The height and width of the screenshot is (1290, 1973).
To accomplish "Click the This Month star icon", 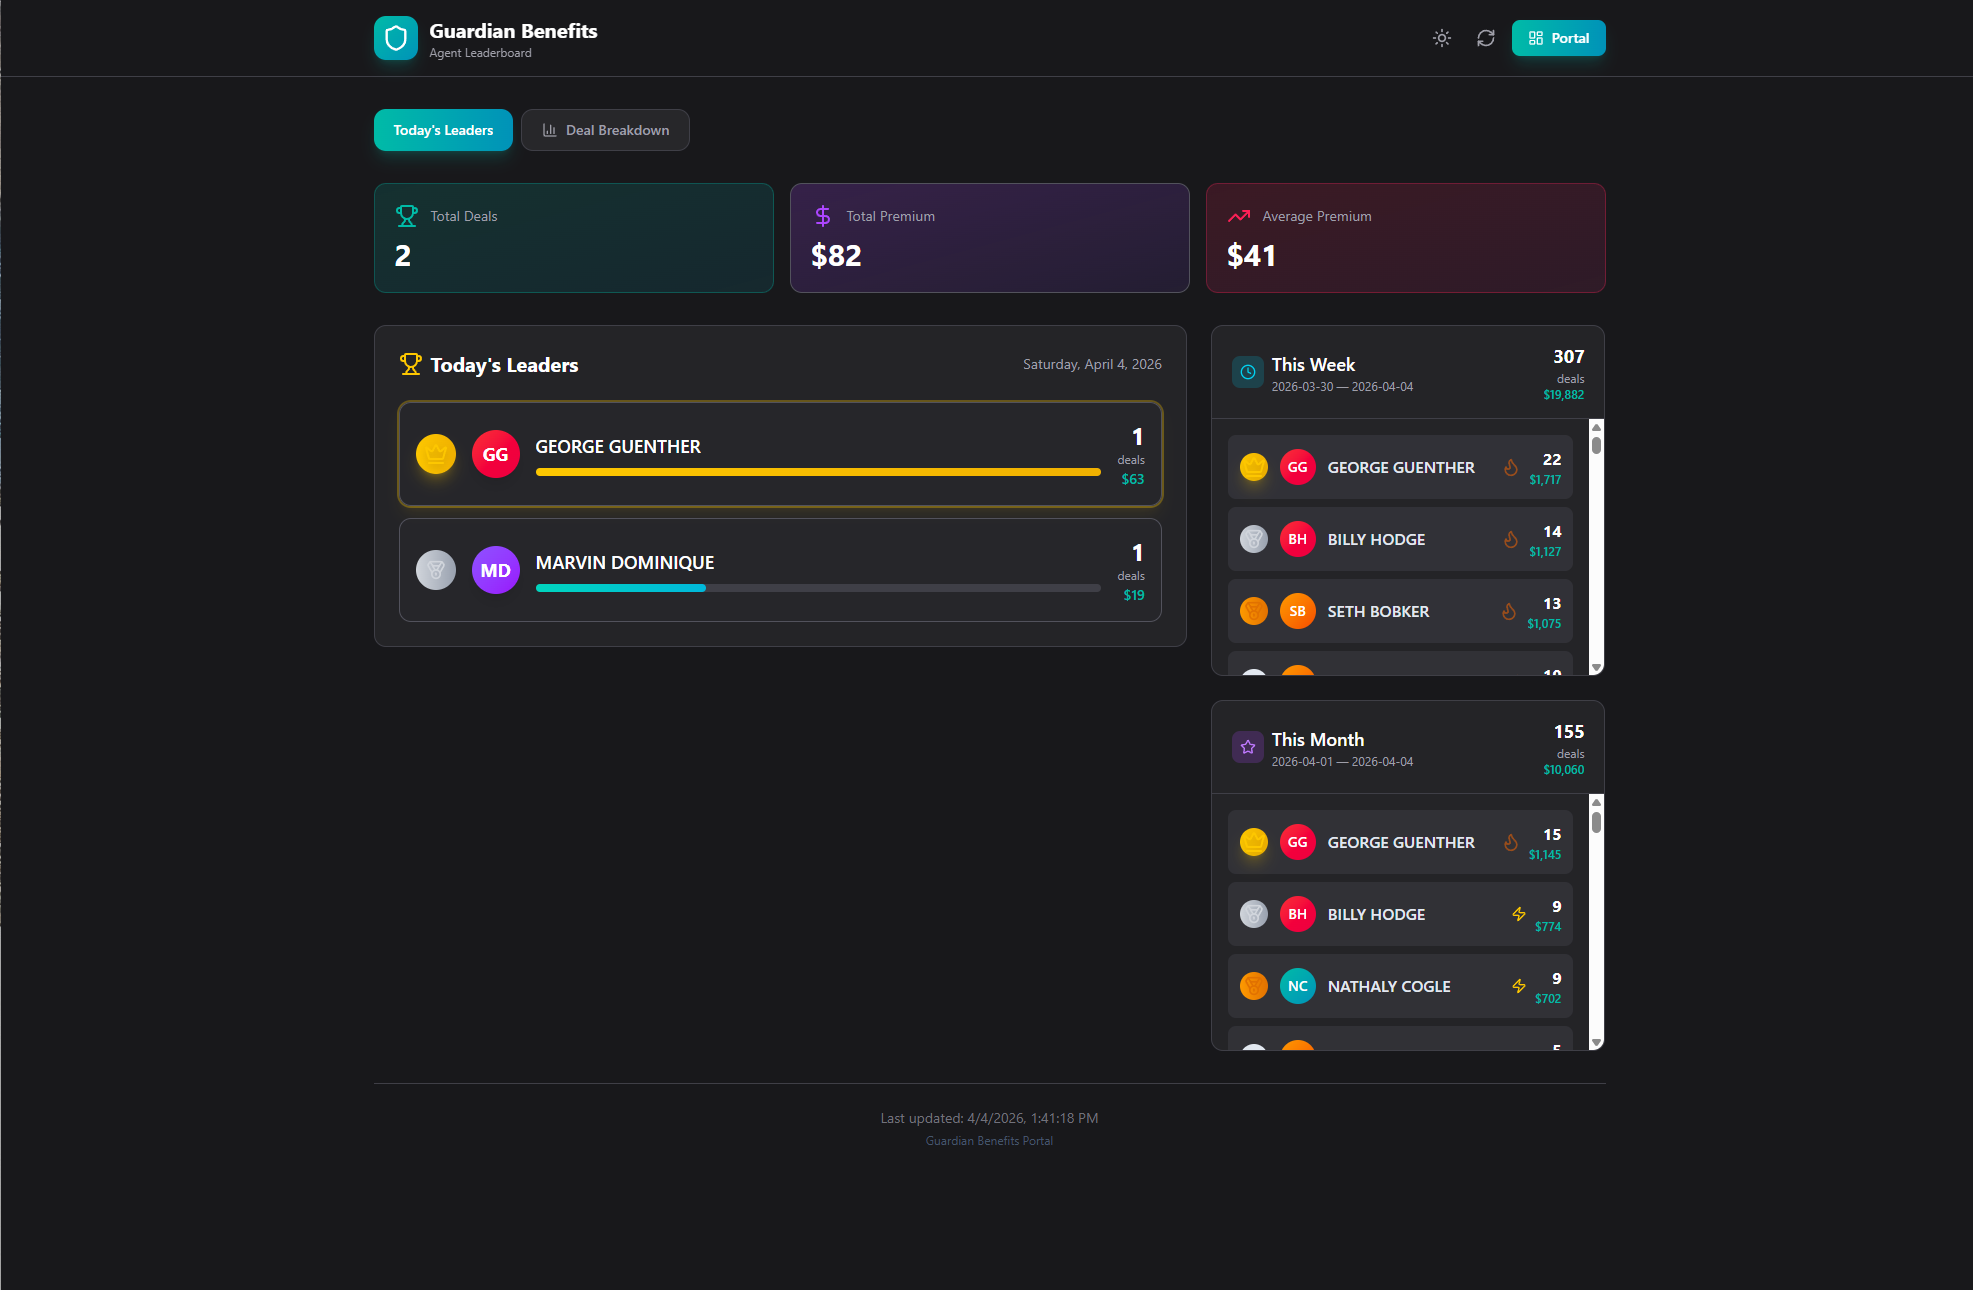I will click(1247, 747).
